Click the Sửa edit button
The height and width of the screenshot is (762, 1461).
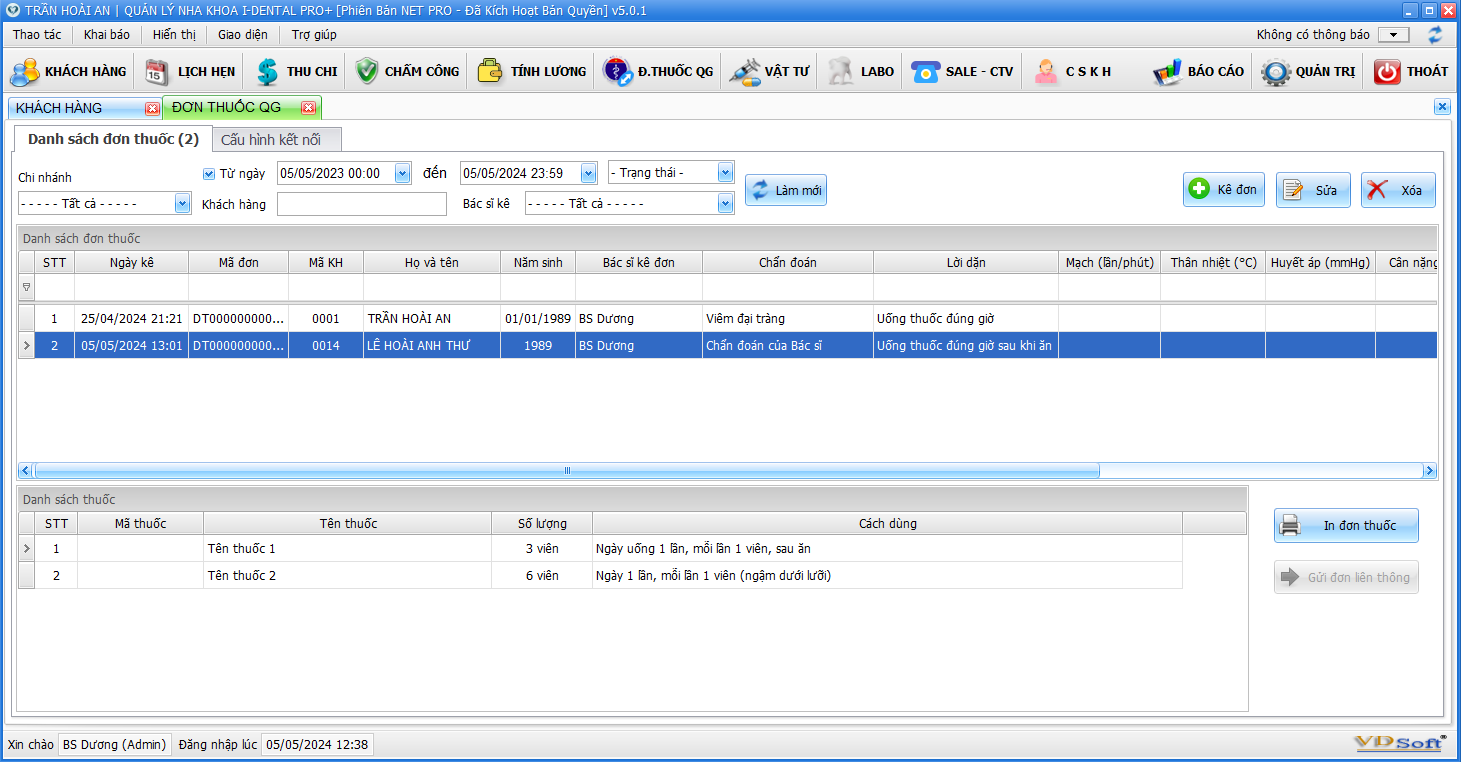[x=1313, y=190]
